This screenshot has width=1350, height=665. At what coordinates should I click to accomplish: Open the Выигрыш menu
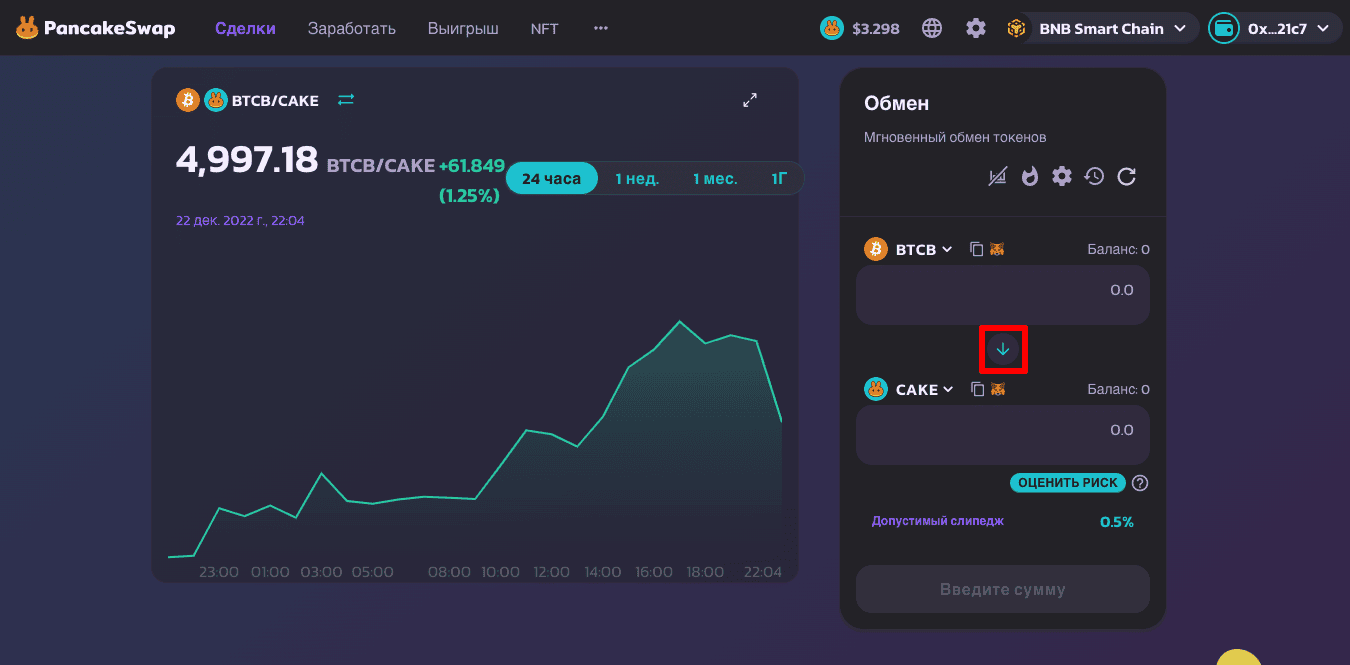[463, 28]
